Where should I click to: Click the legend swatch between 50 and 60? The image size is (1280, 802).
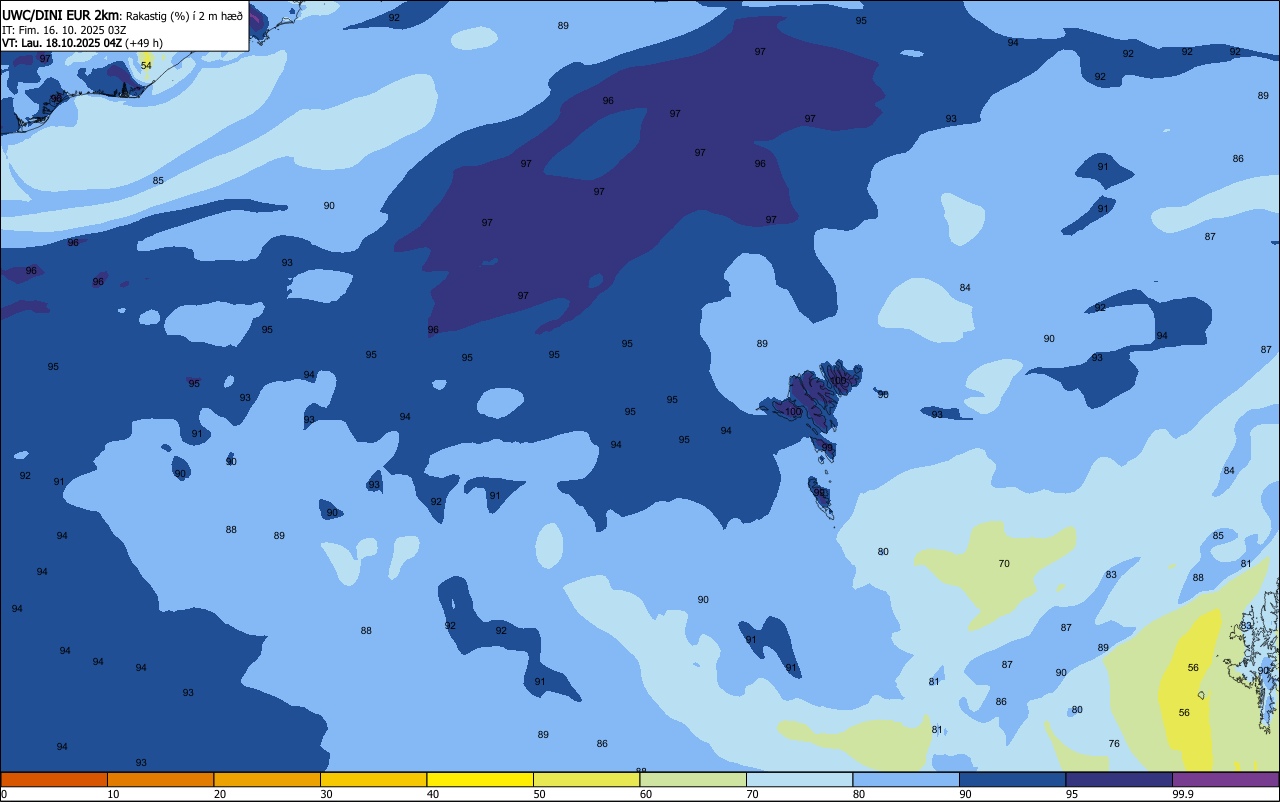tap(586, 779)
